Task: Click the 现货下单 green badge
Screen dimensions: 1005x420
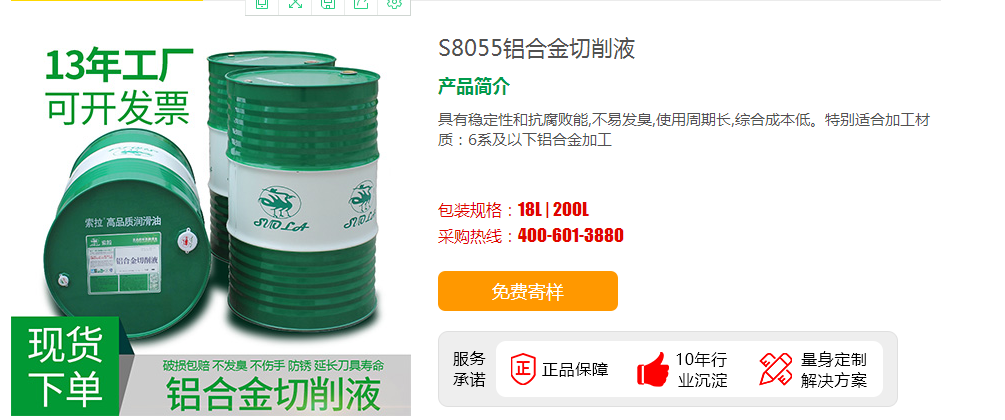Action: pyautogui.click(x=65, y=366)
